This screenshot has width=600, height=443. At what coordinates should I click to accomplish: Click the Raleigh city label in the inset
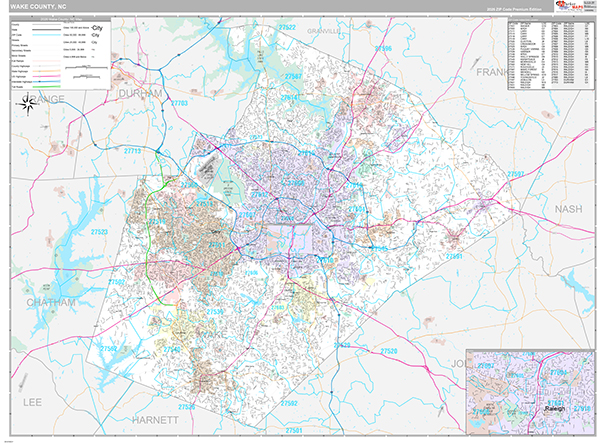555,409
